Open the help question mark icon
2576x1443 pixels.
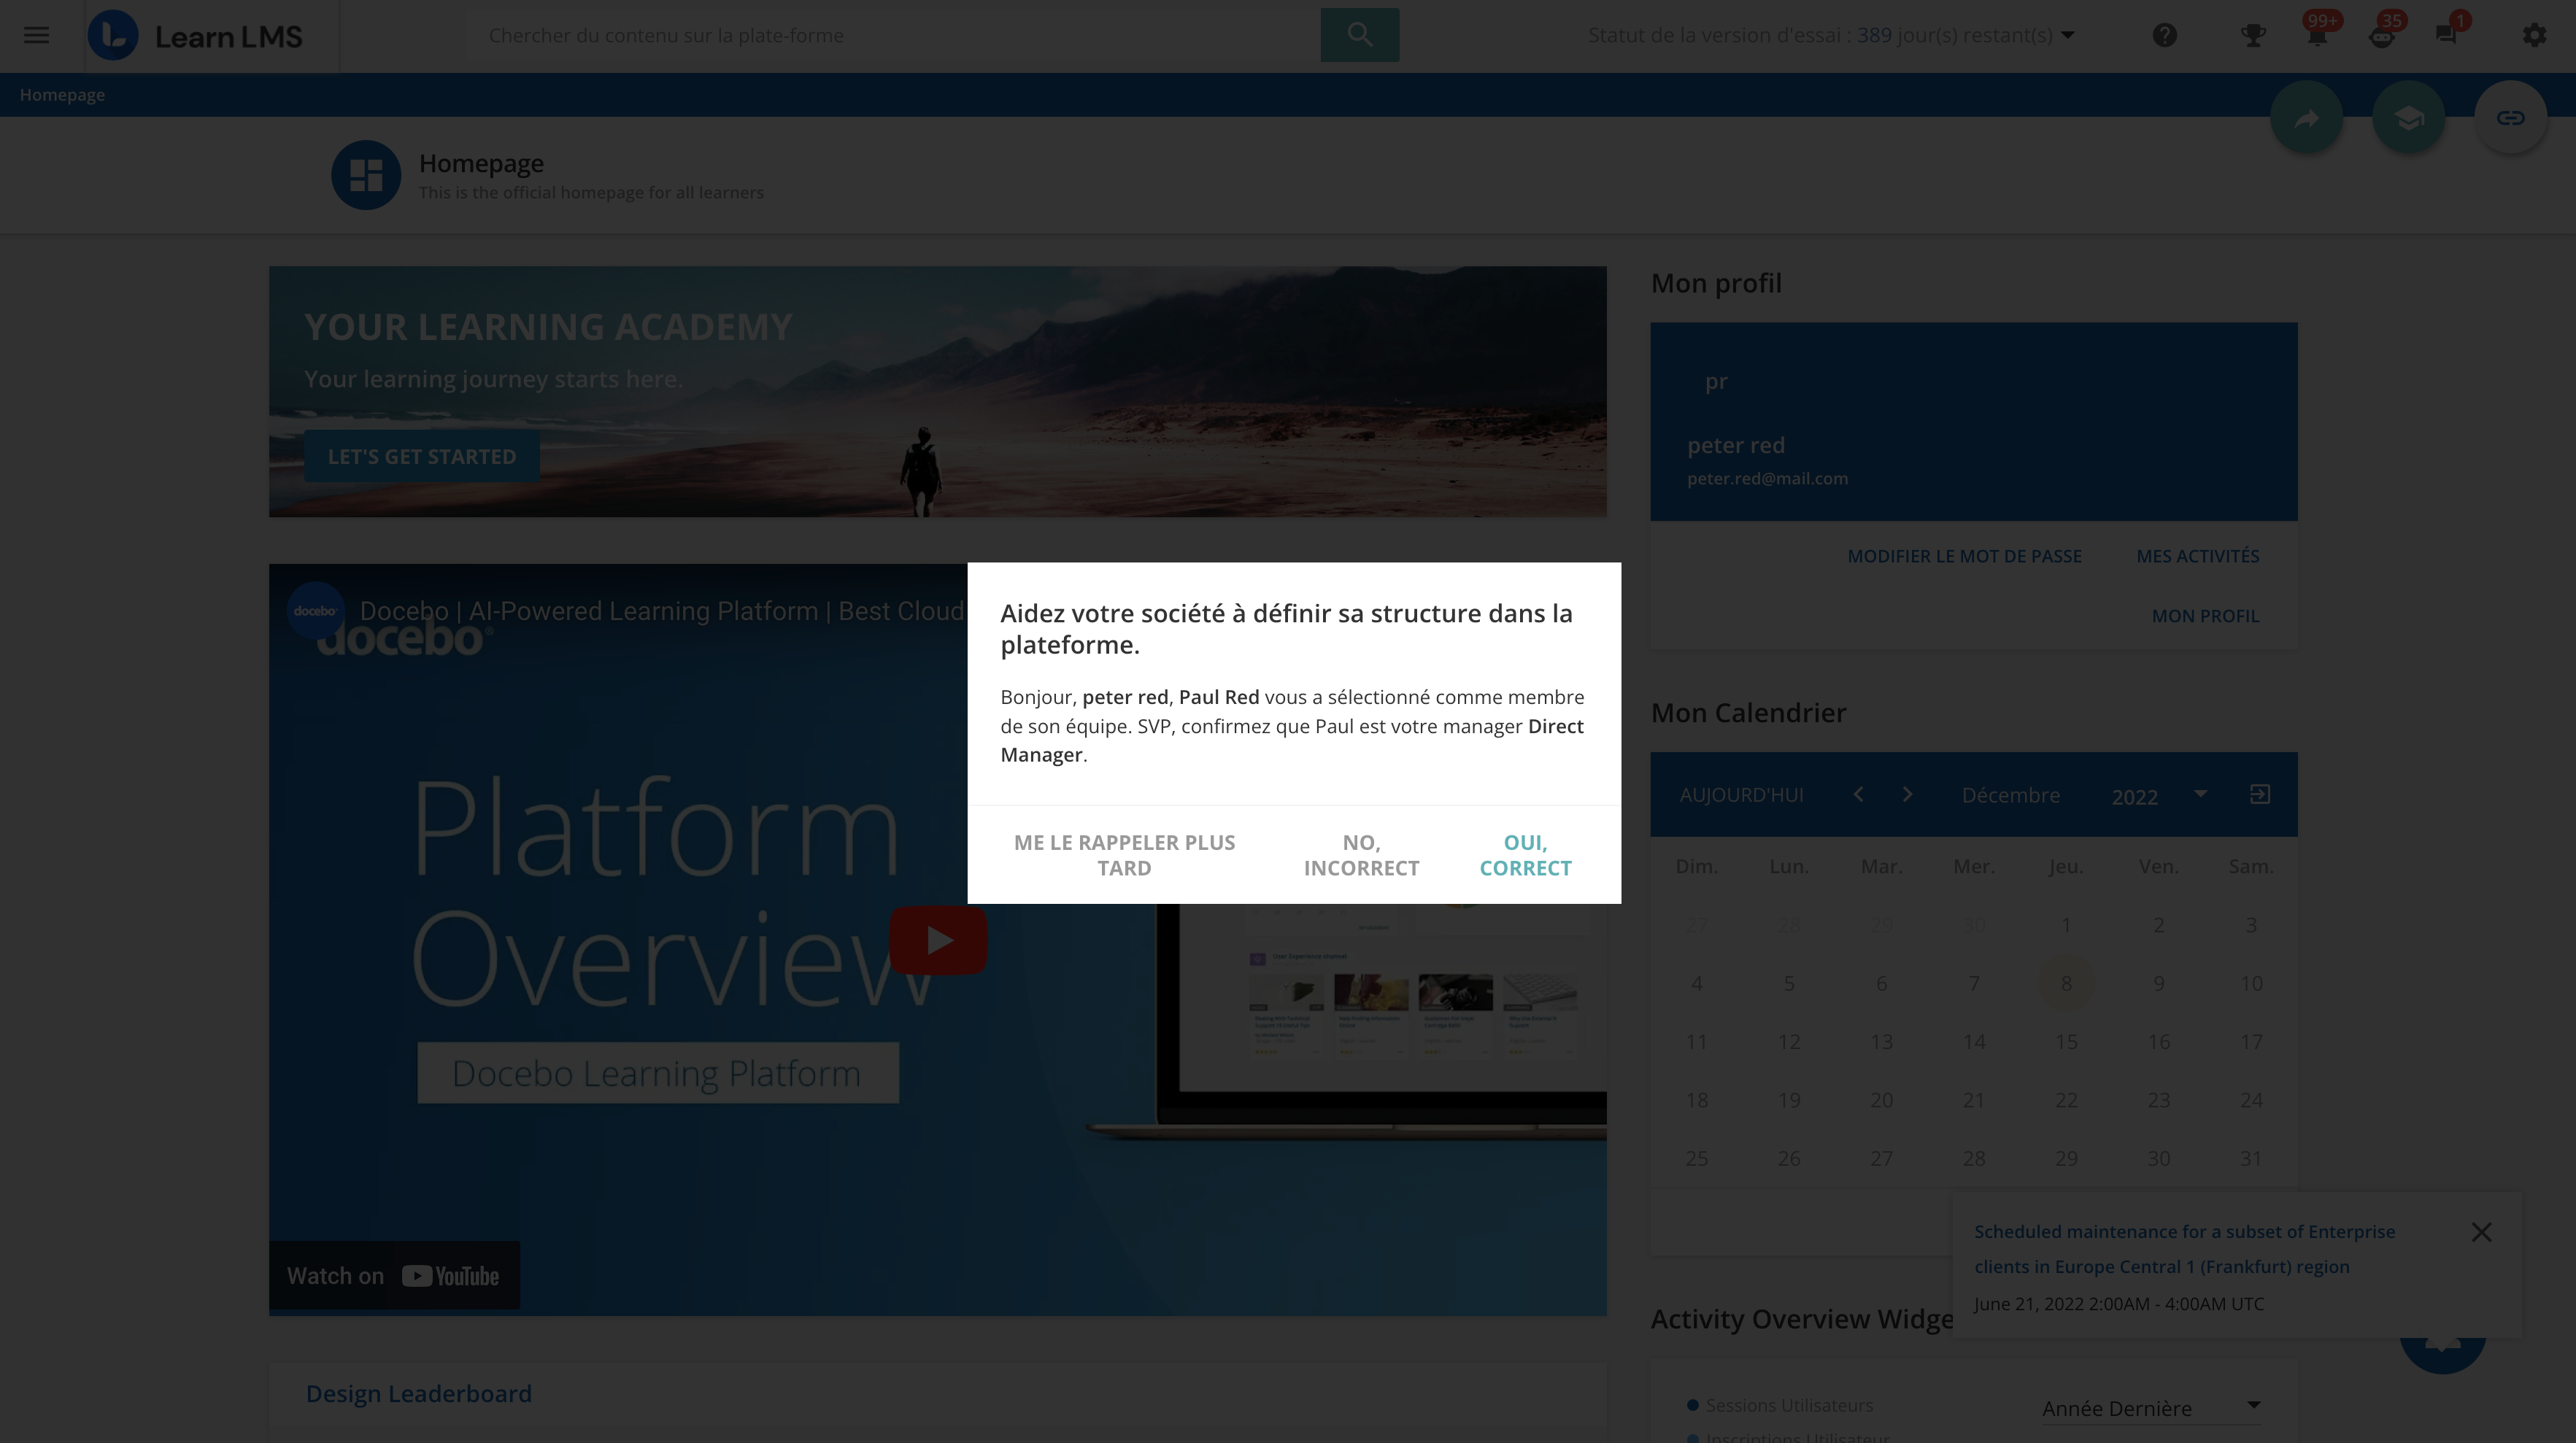pyautogui.click(x=2164, y=36)
